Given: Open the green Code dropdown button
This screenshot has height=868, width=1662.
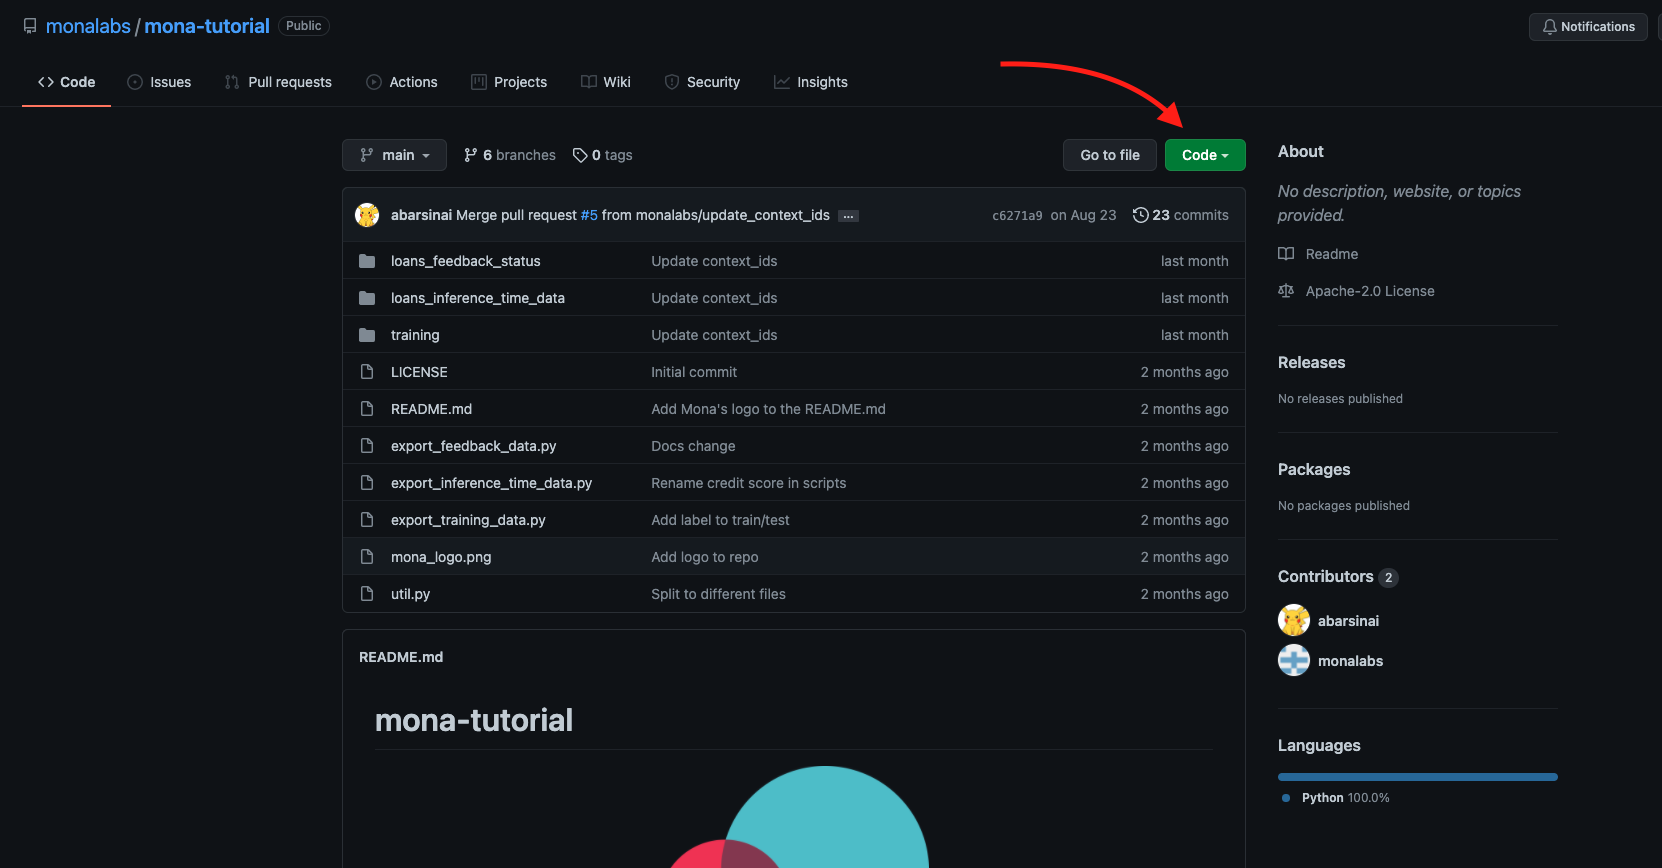Looking at the screenshot, I should (1205, 155).
